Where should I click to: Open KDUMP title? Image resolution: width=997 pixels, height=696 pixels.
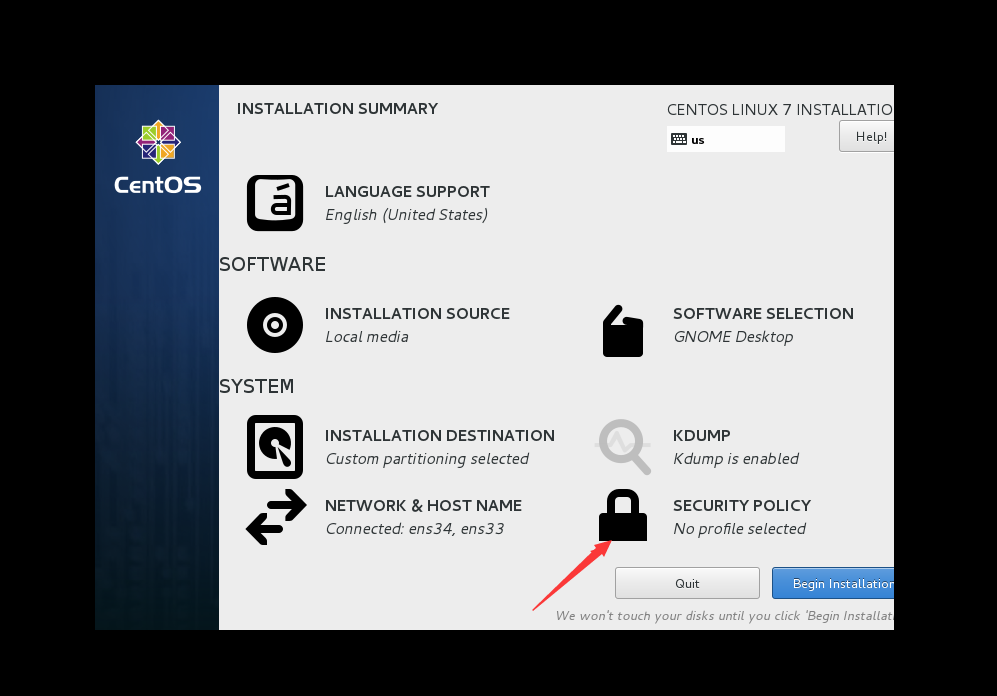click(701, 435)
